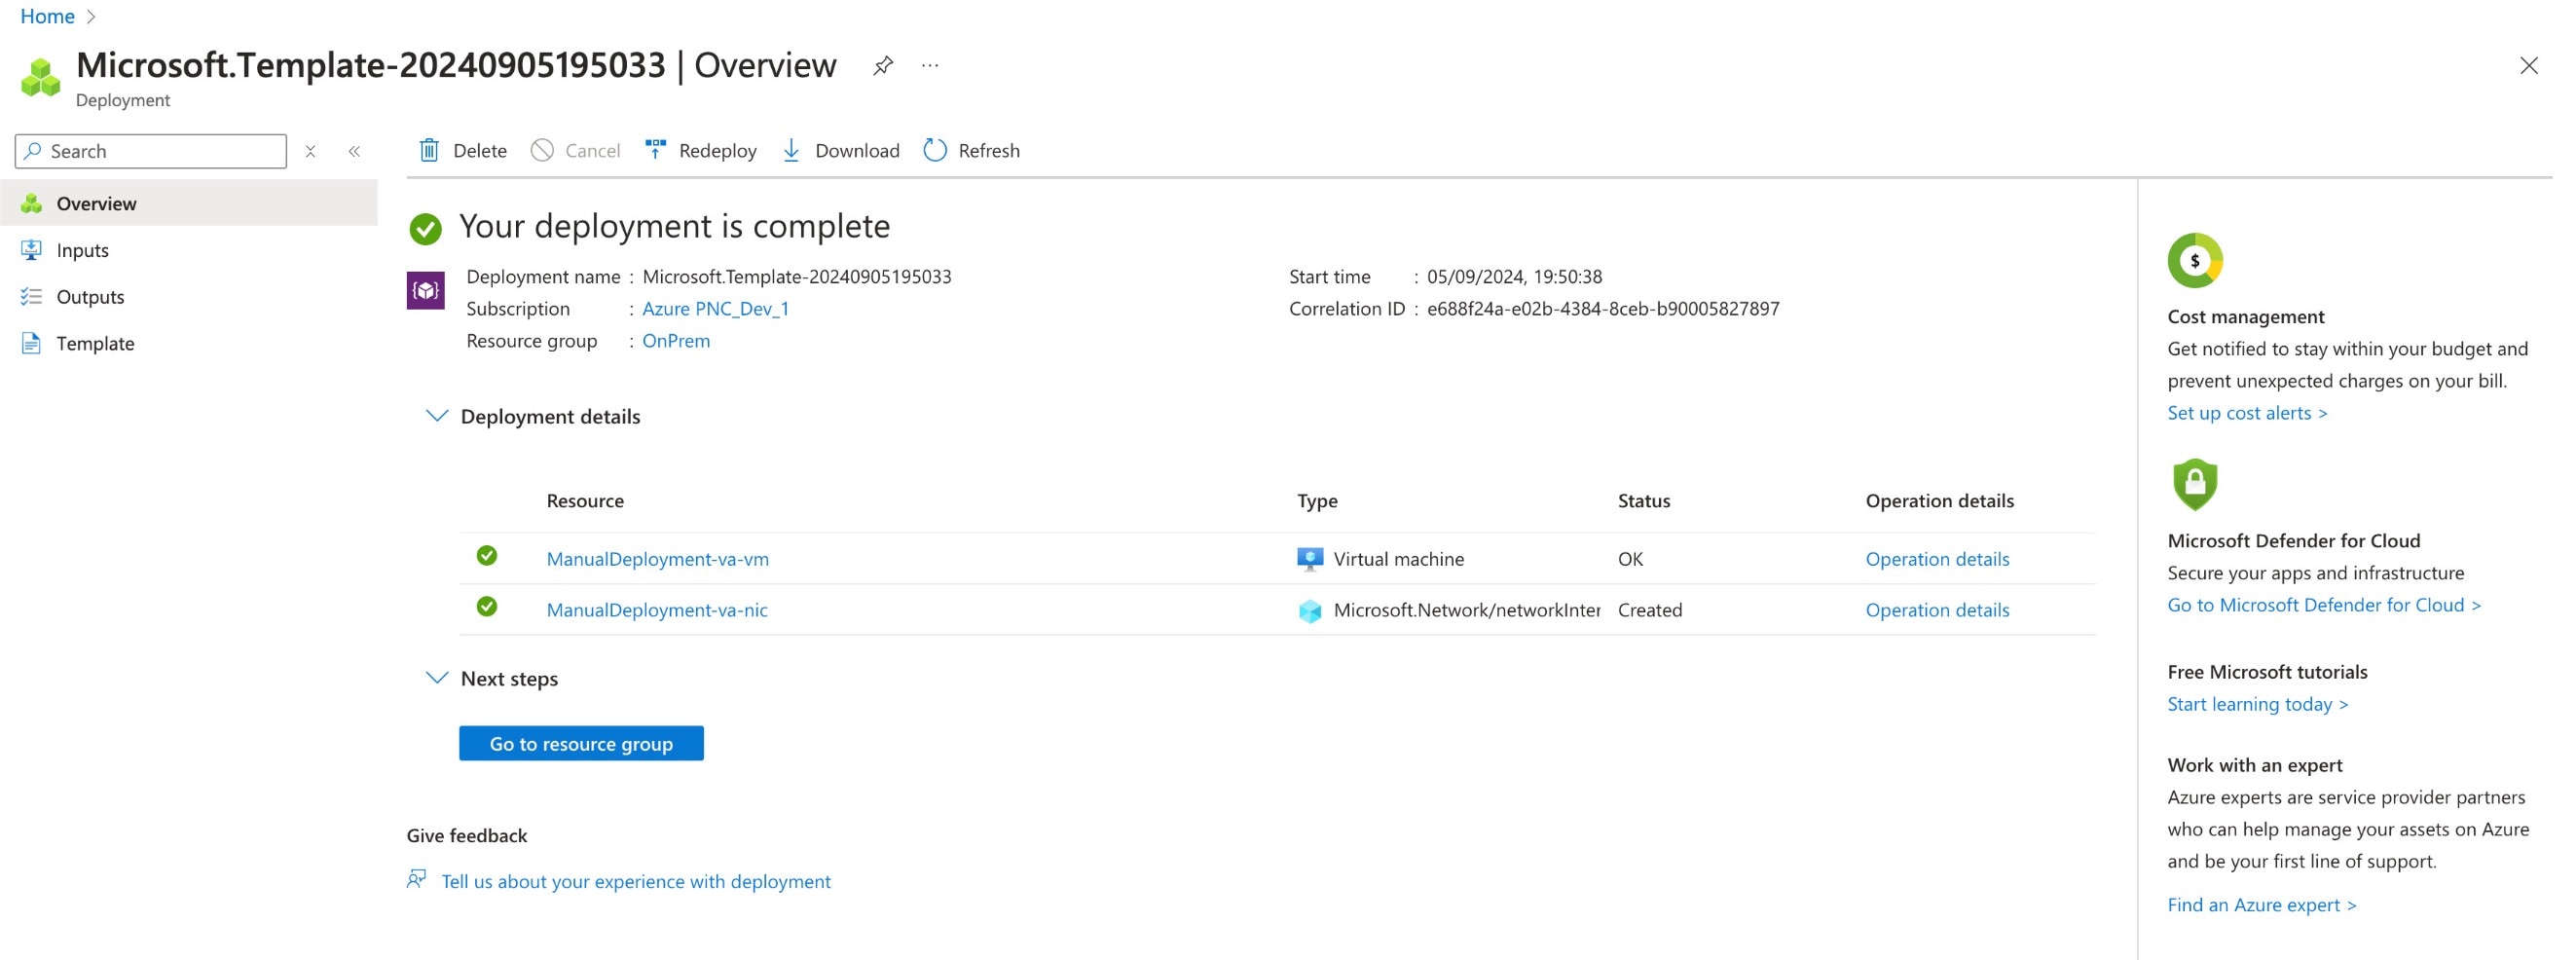Viewport: 2576px width, 960px height.
Task: Open the Template page in the sidebar
Action: 95,343
